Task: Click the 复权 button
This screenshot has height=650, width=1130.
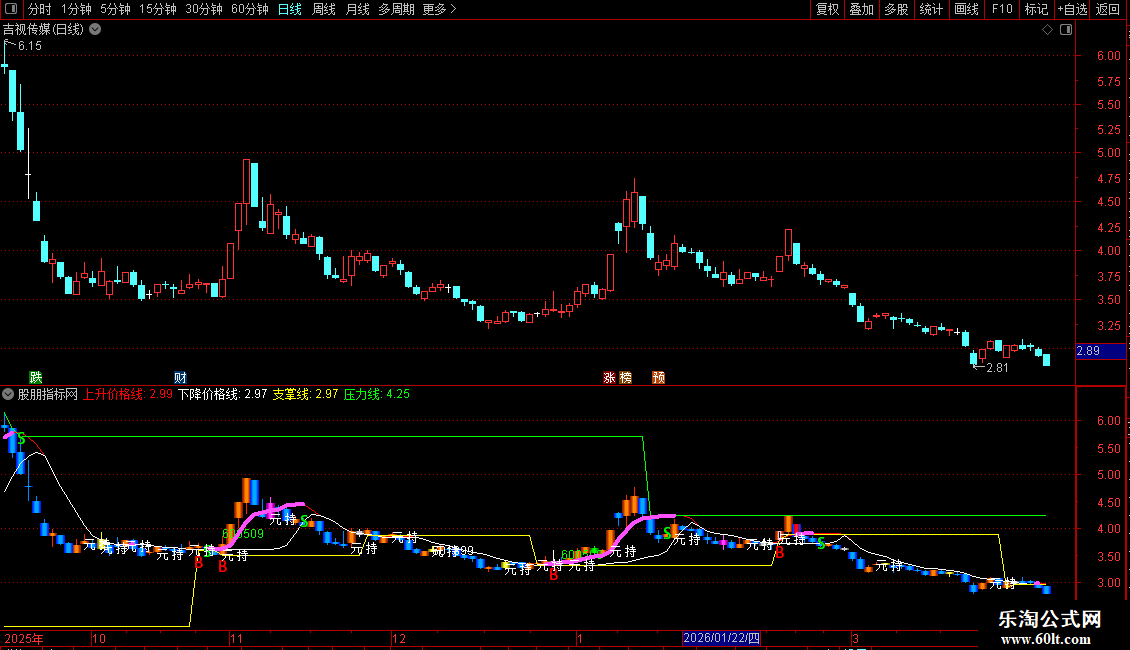Action: (827, 9)
